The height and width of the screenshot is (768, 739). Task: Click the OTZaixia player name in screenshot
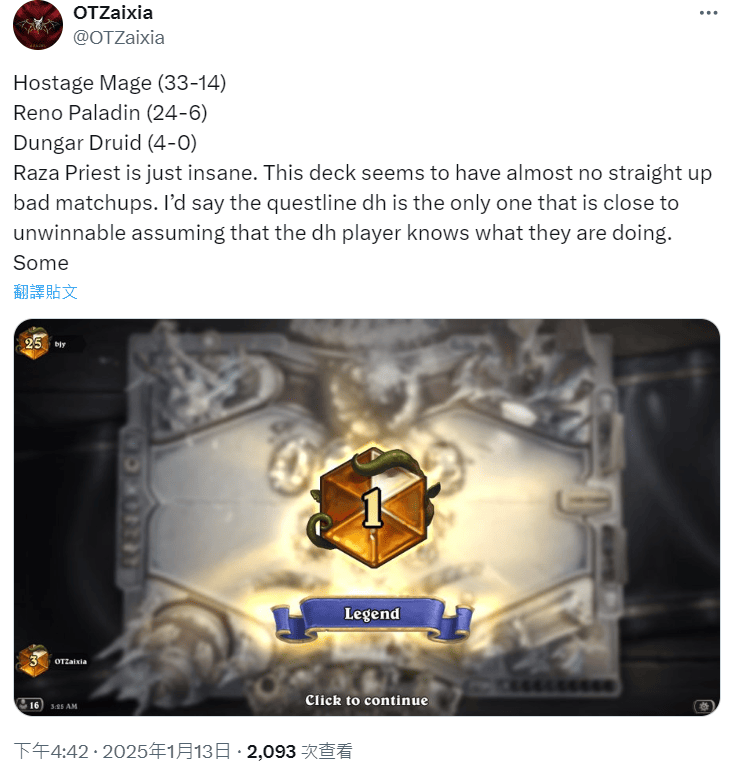click(x=71, y=661)
